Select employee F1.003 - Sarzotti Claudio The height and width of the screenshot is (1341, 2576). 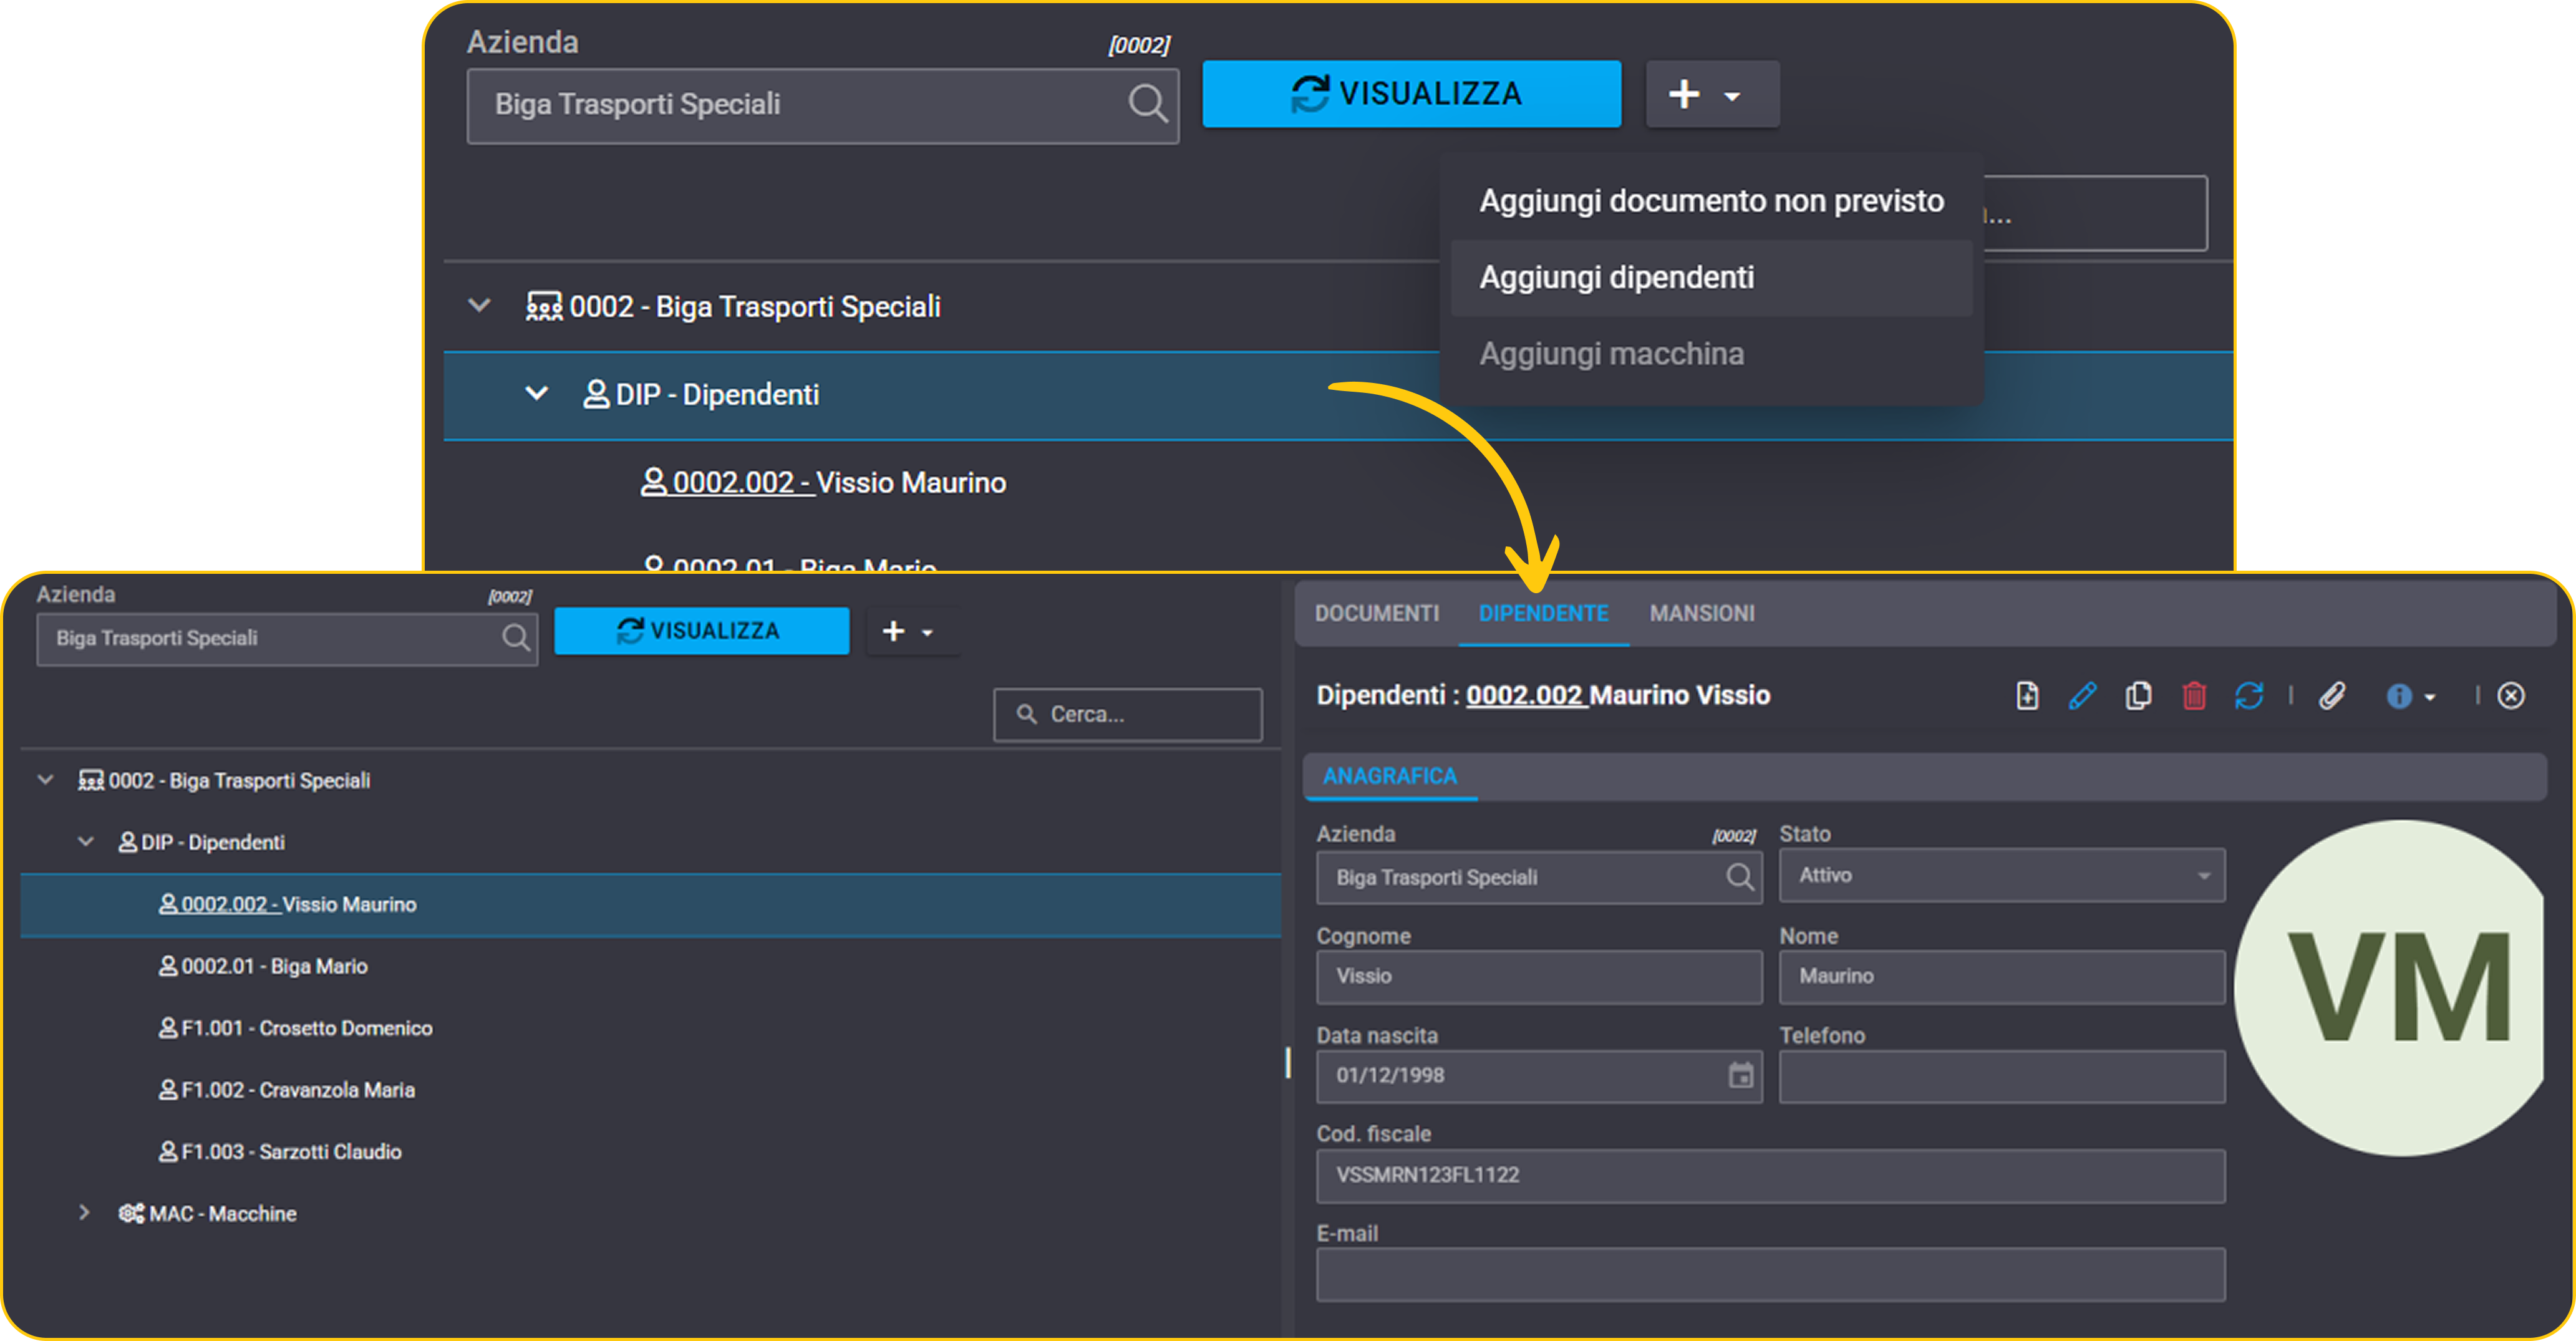pos(280,1152)
